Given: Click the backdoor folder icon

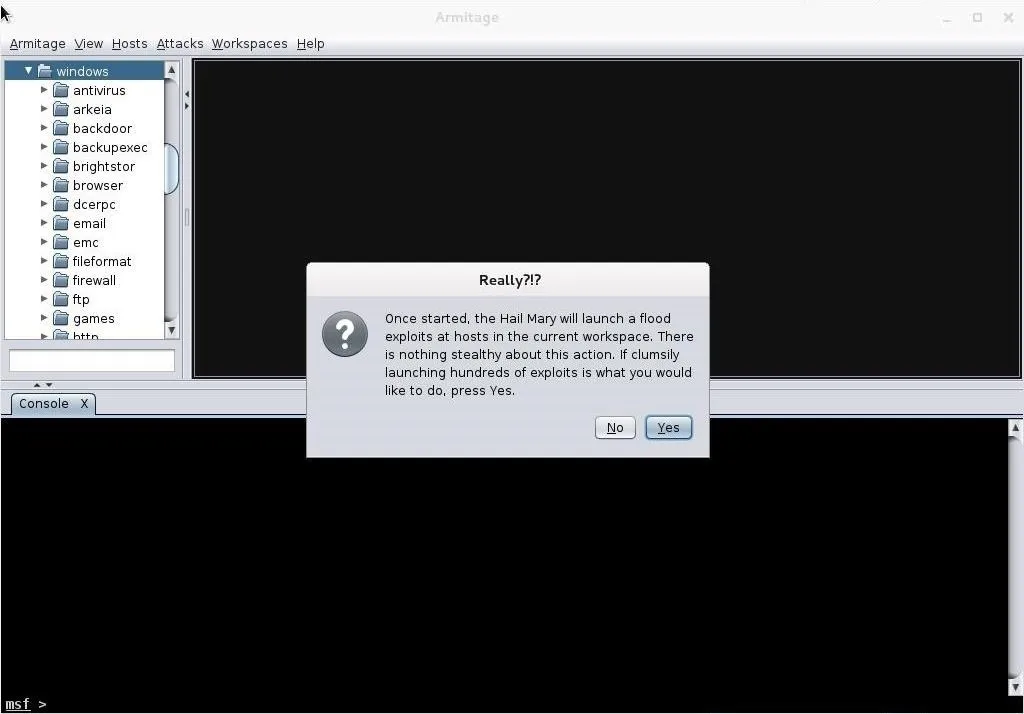Looking at the screenshot, I should coord(61,128).
